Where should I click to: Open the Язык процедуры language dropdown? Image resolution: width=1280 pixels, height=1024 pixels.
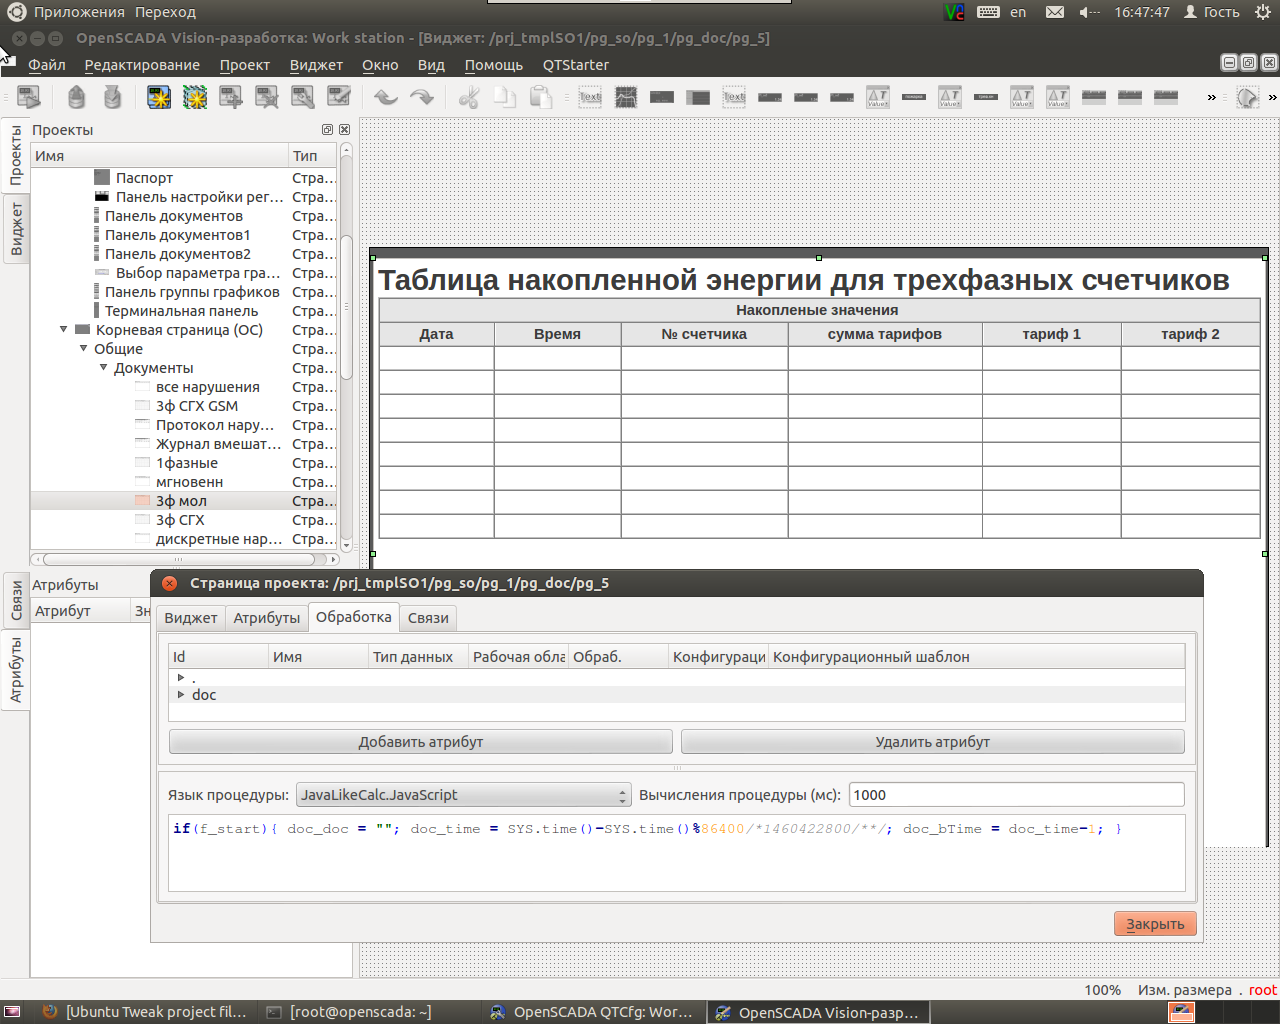click(464, 795)
